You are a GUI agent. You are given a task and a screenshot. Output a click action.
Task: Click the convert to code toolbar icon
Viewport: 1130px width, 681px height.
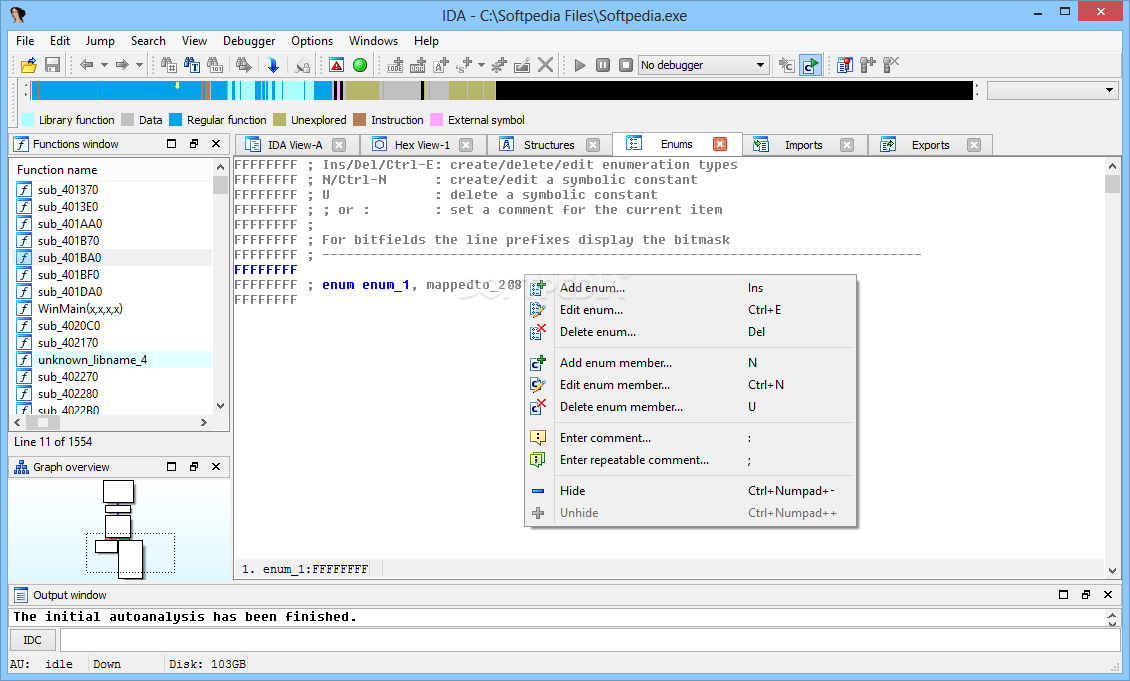click(x=395, y=65)
